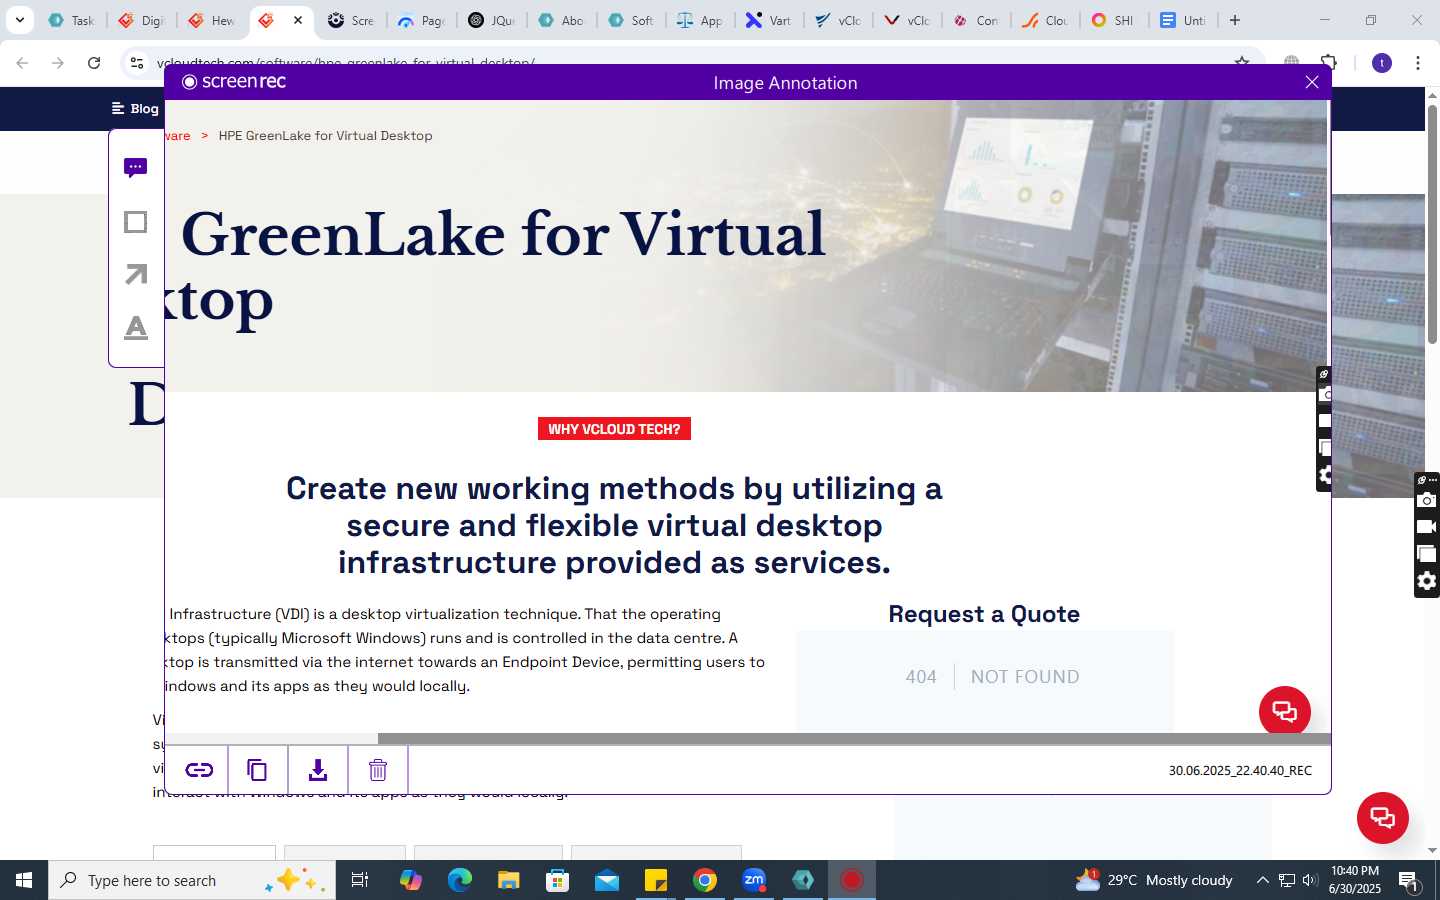Open a new browser tab
Screen dimensions: 1440x900
(x=1235, y=20)
